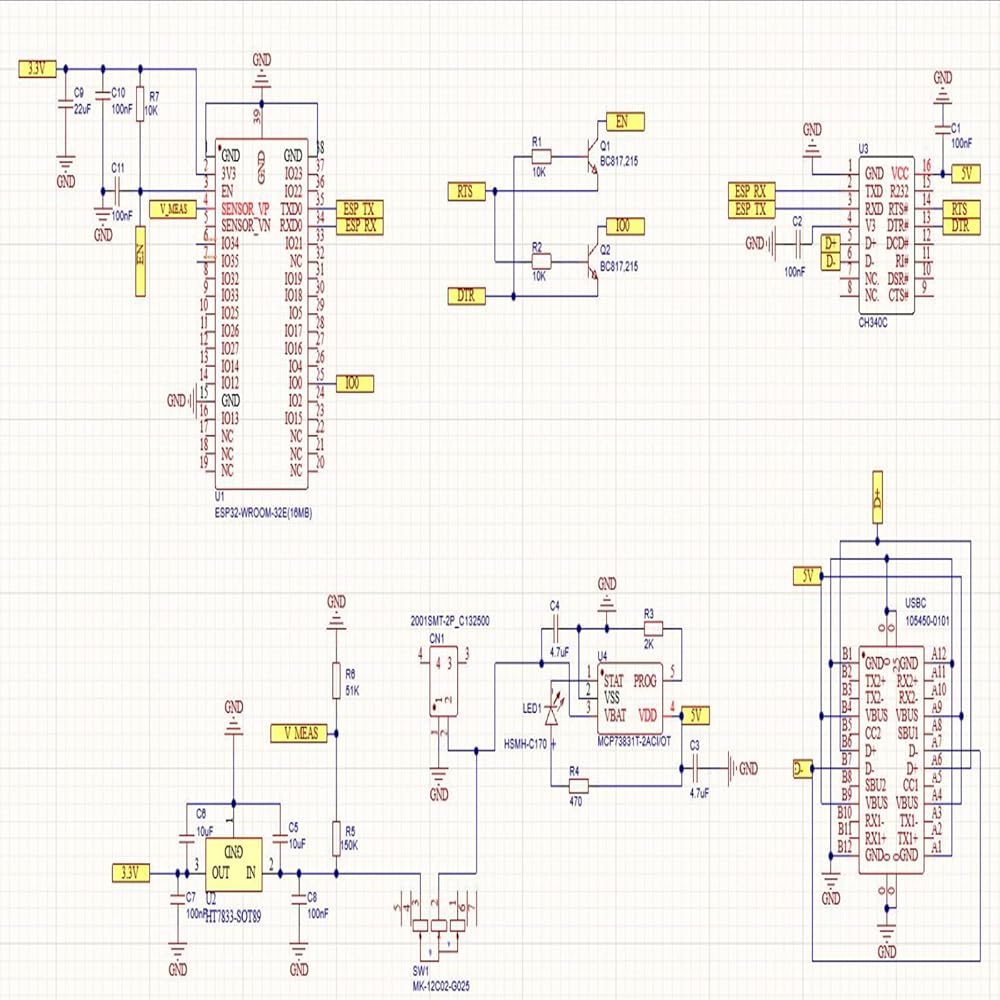Image resolution: width=1000 pixels, height=1000 pixels.
Task: Click the IO0 net label at Q2 collector
Action: (625, 226)
